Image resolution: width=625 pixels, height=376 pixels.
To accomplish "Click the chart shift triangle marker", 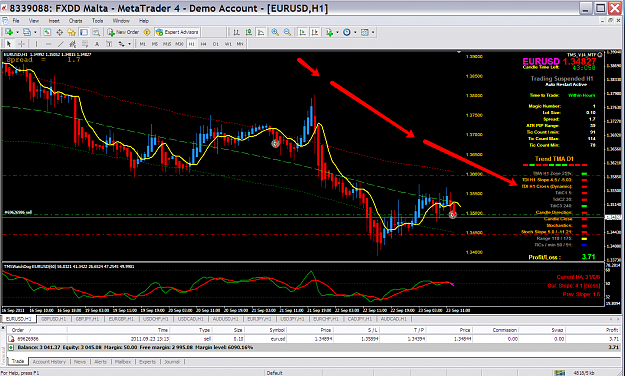I will point(459,52).
